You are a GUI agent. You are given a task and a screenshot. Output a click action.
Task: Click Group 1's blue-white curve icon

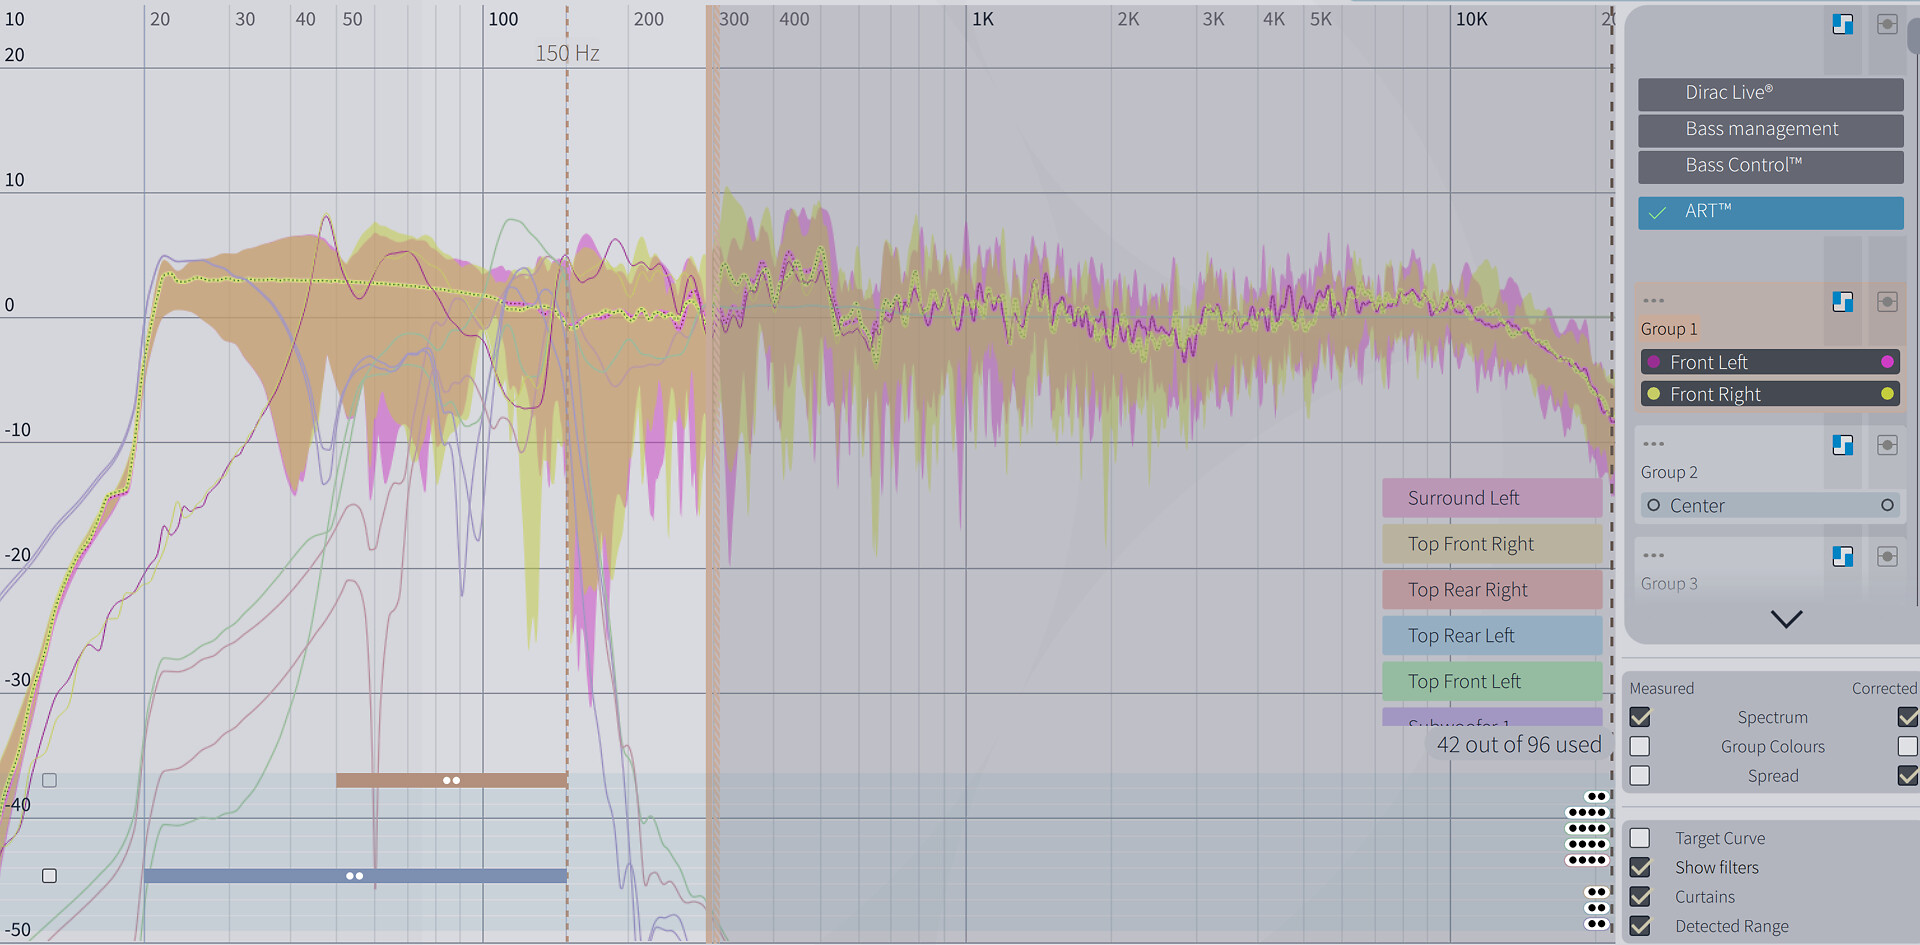[1842, 302]
